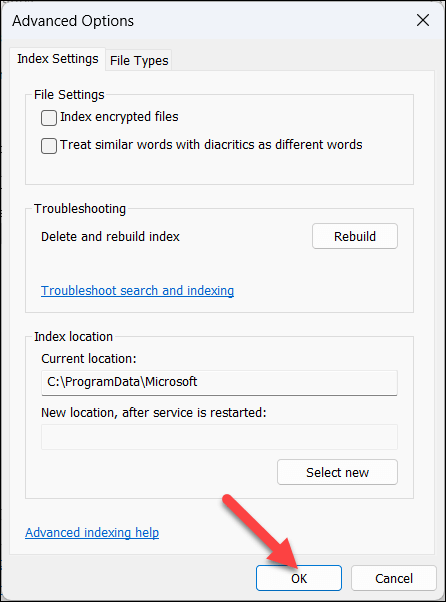
Task: Click the Current location path field
Action: (x=219, y=382)
